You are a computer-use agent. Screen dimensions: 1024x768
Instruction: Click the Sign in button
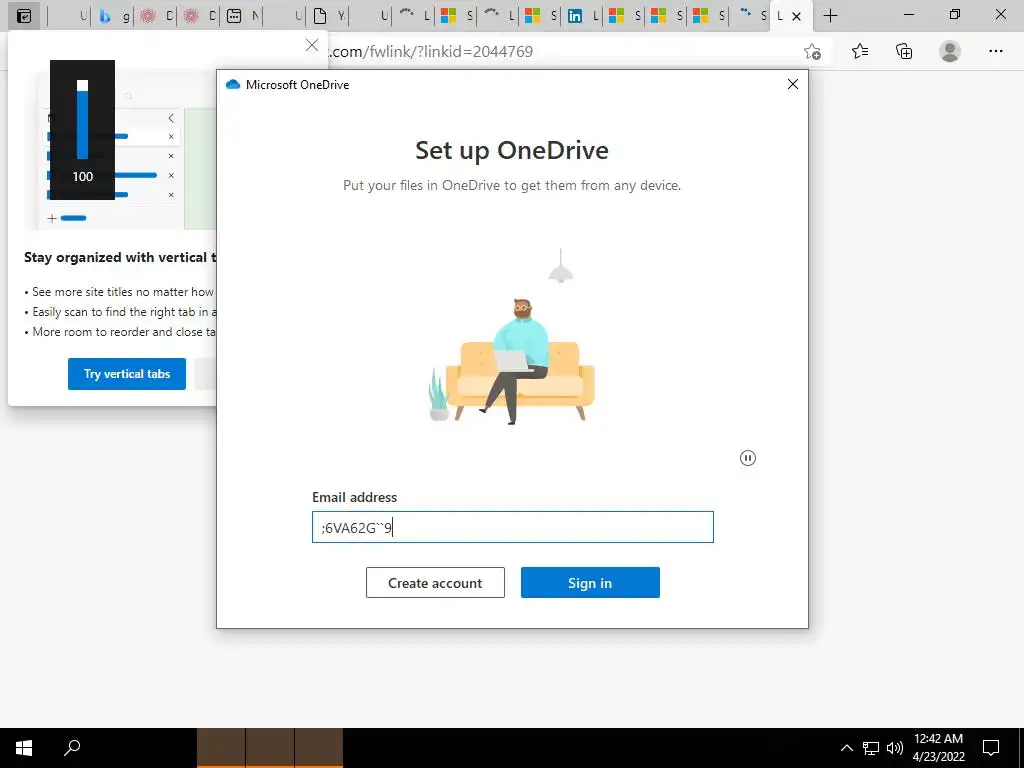[590, 583]
